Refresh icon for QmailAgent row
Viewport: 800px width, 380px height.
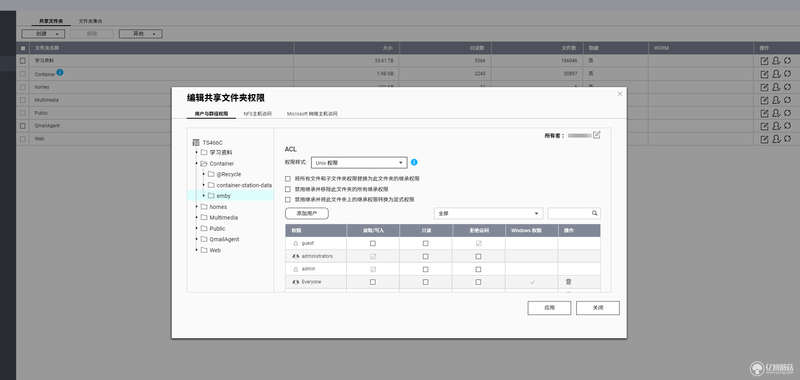tap(787, 126)
